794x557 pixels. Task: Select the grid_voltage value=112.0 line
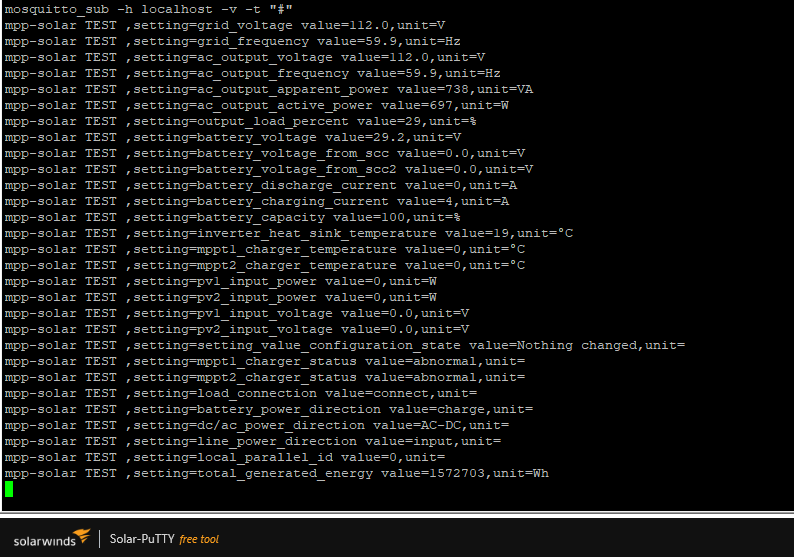(225, 25)
